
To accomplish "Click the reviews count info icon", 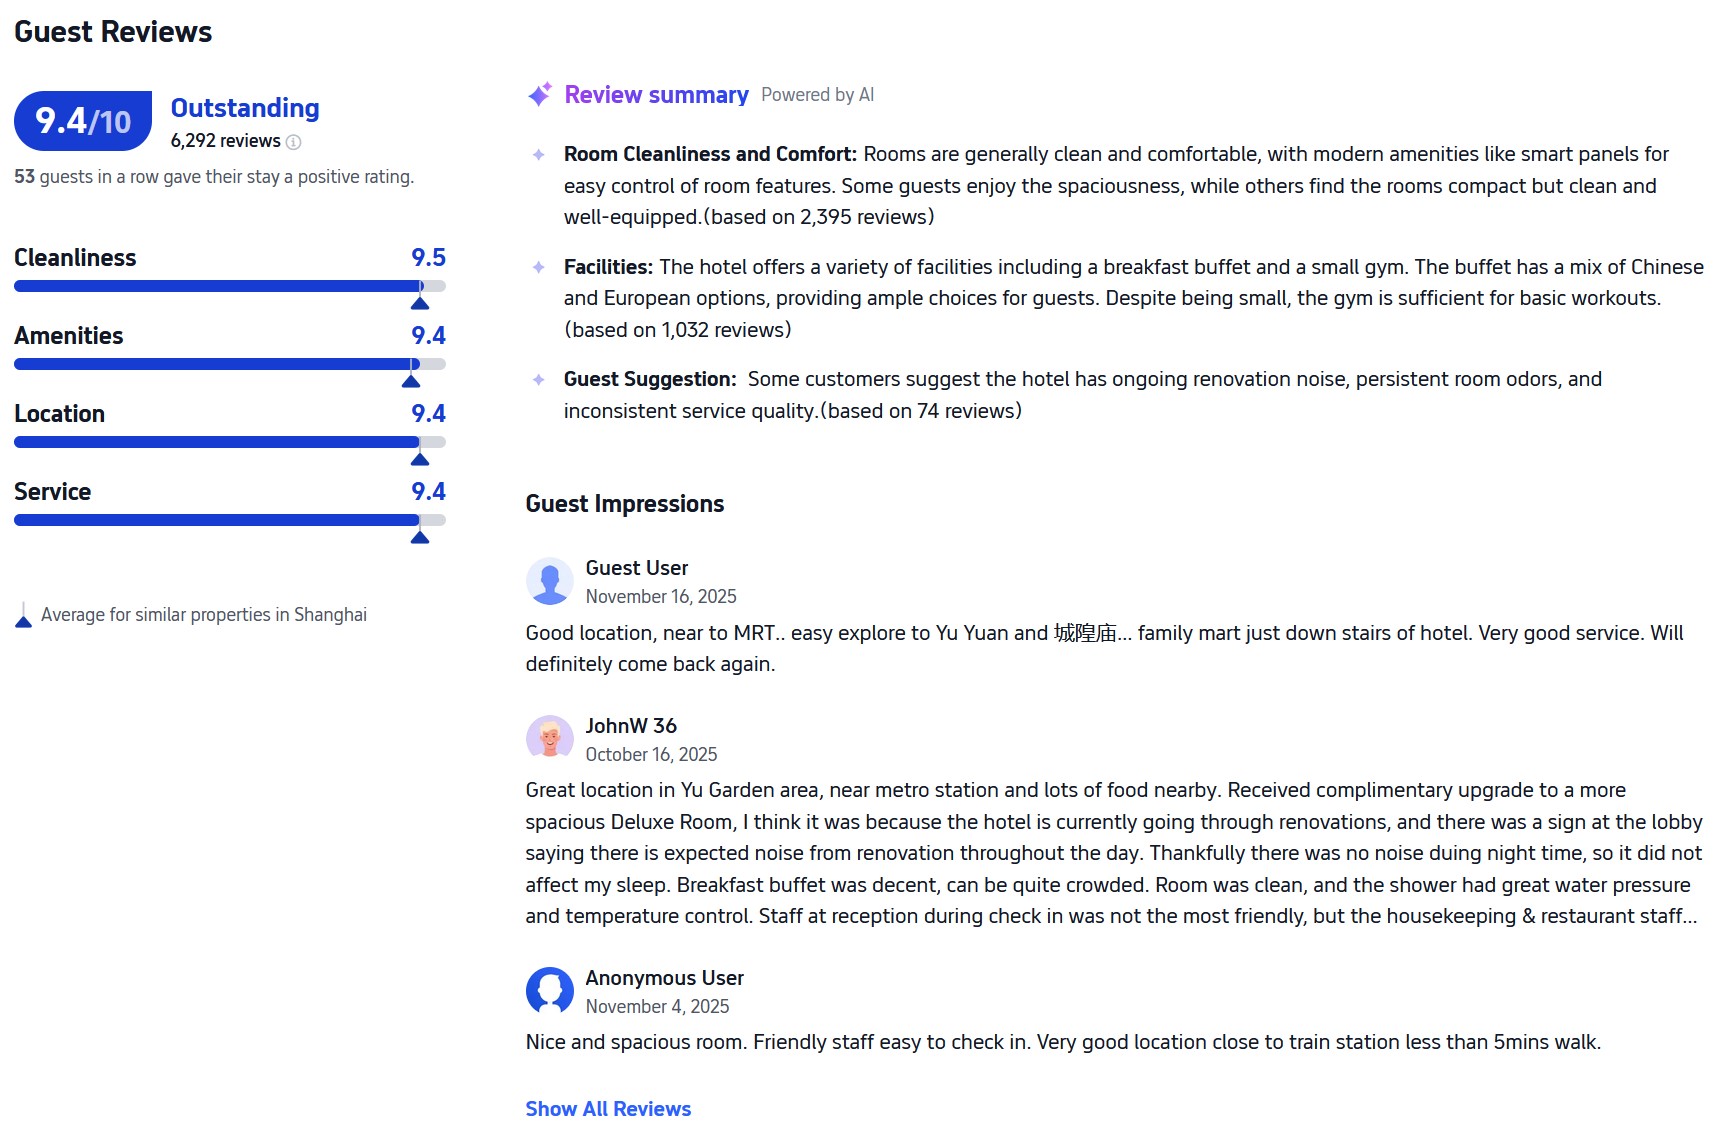I will 293,142.
